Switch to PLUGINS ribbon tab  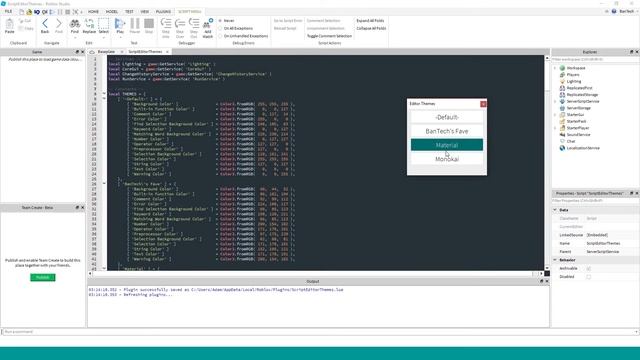[x=164, y=11]
